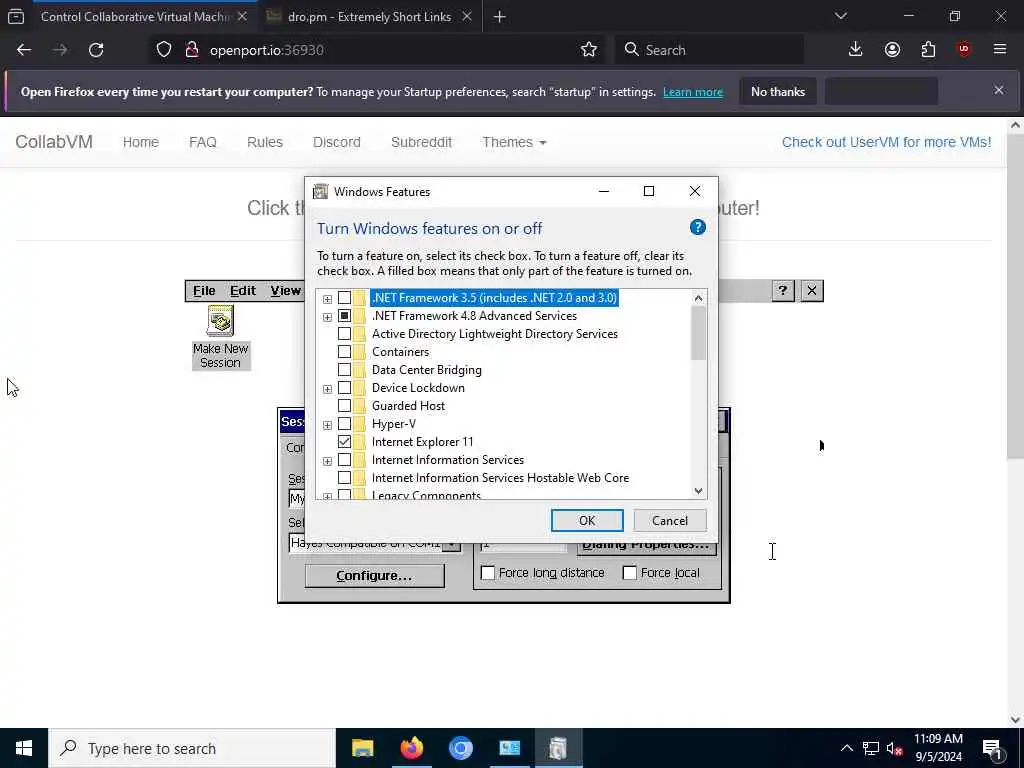Expand Internet Information Services node
This screenshot has width=1024, height=768.
coord(327,461)
